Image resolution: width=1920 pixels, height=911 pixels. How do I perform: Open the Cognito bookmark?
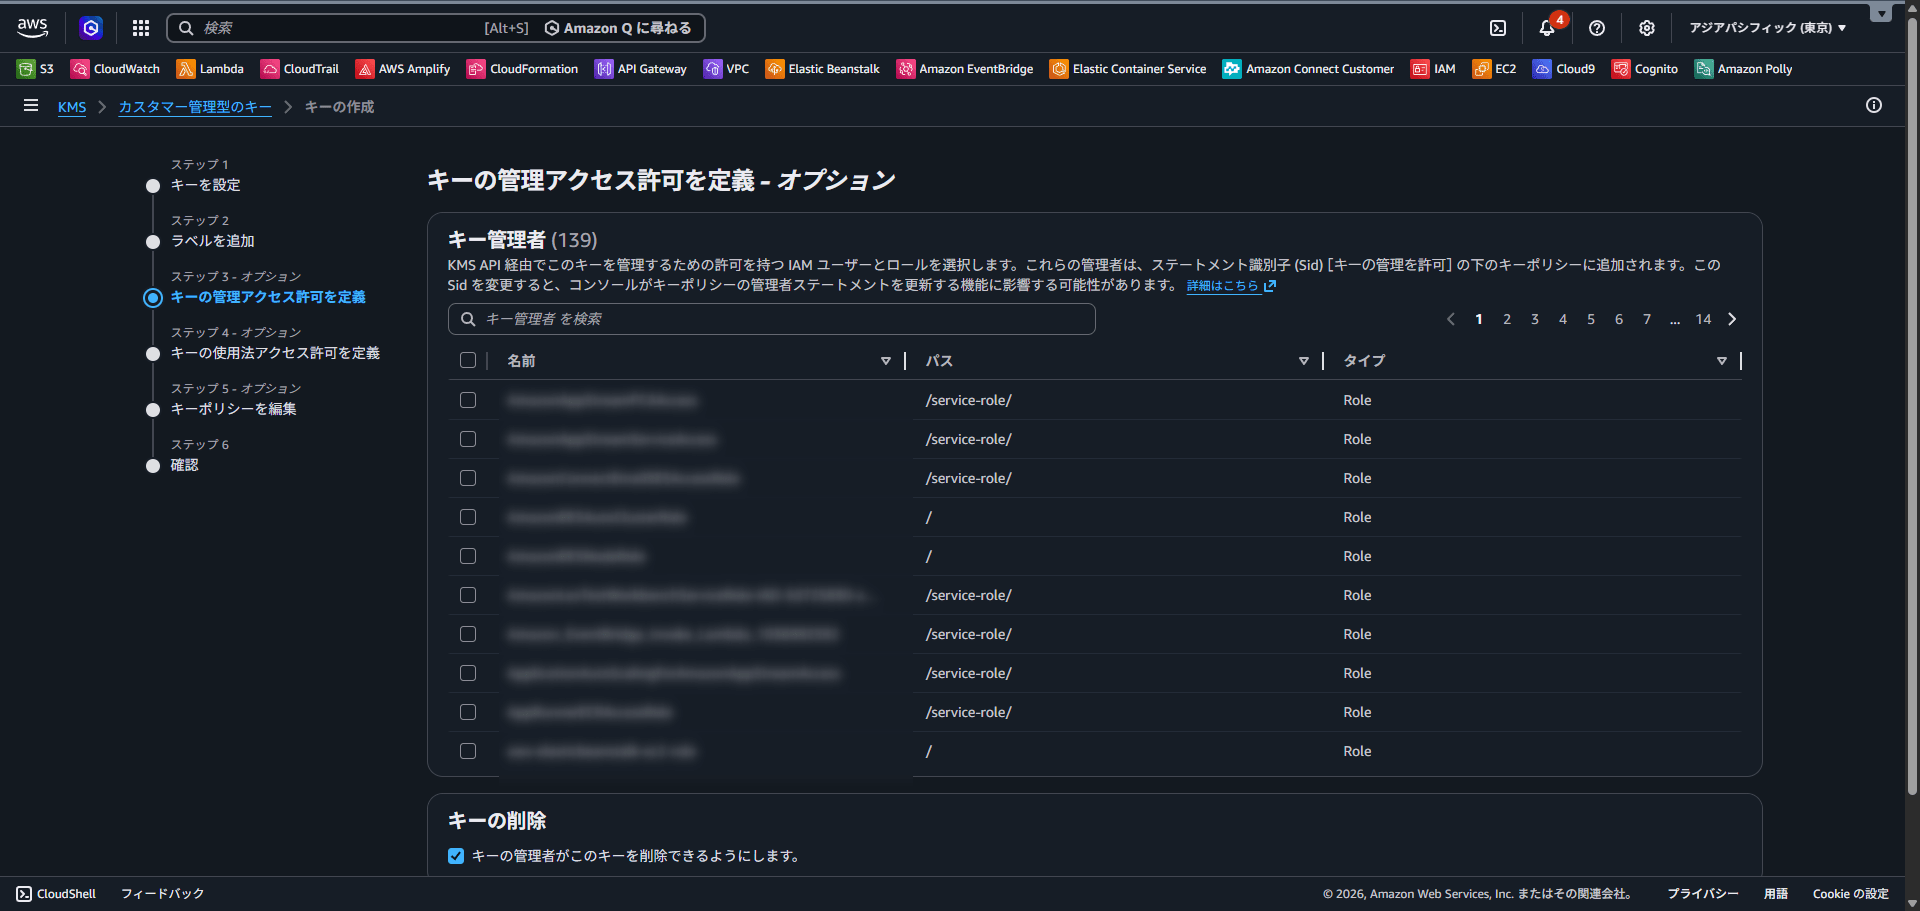click(x=1645, y=69)
